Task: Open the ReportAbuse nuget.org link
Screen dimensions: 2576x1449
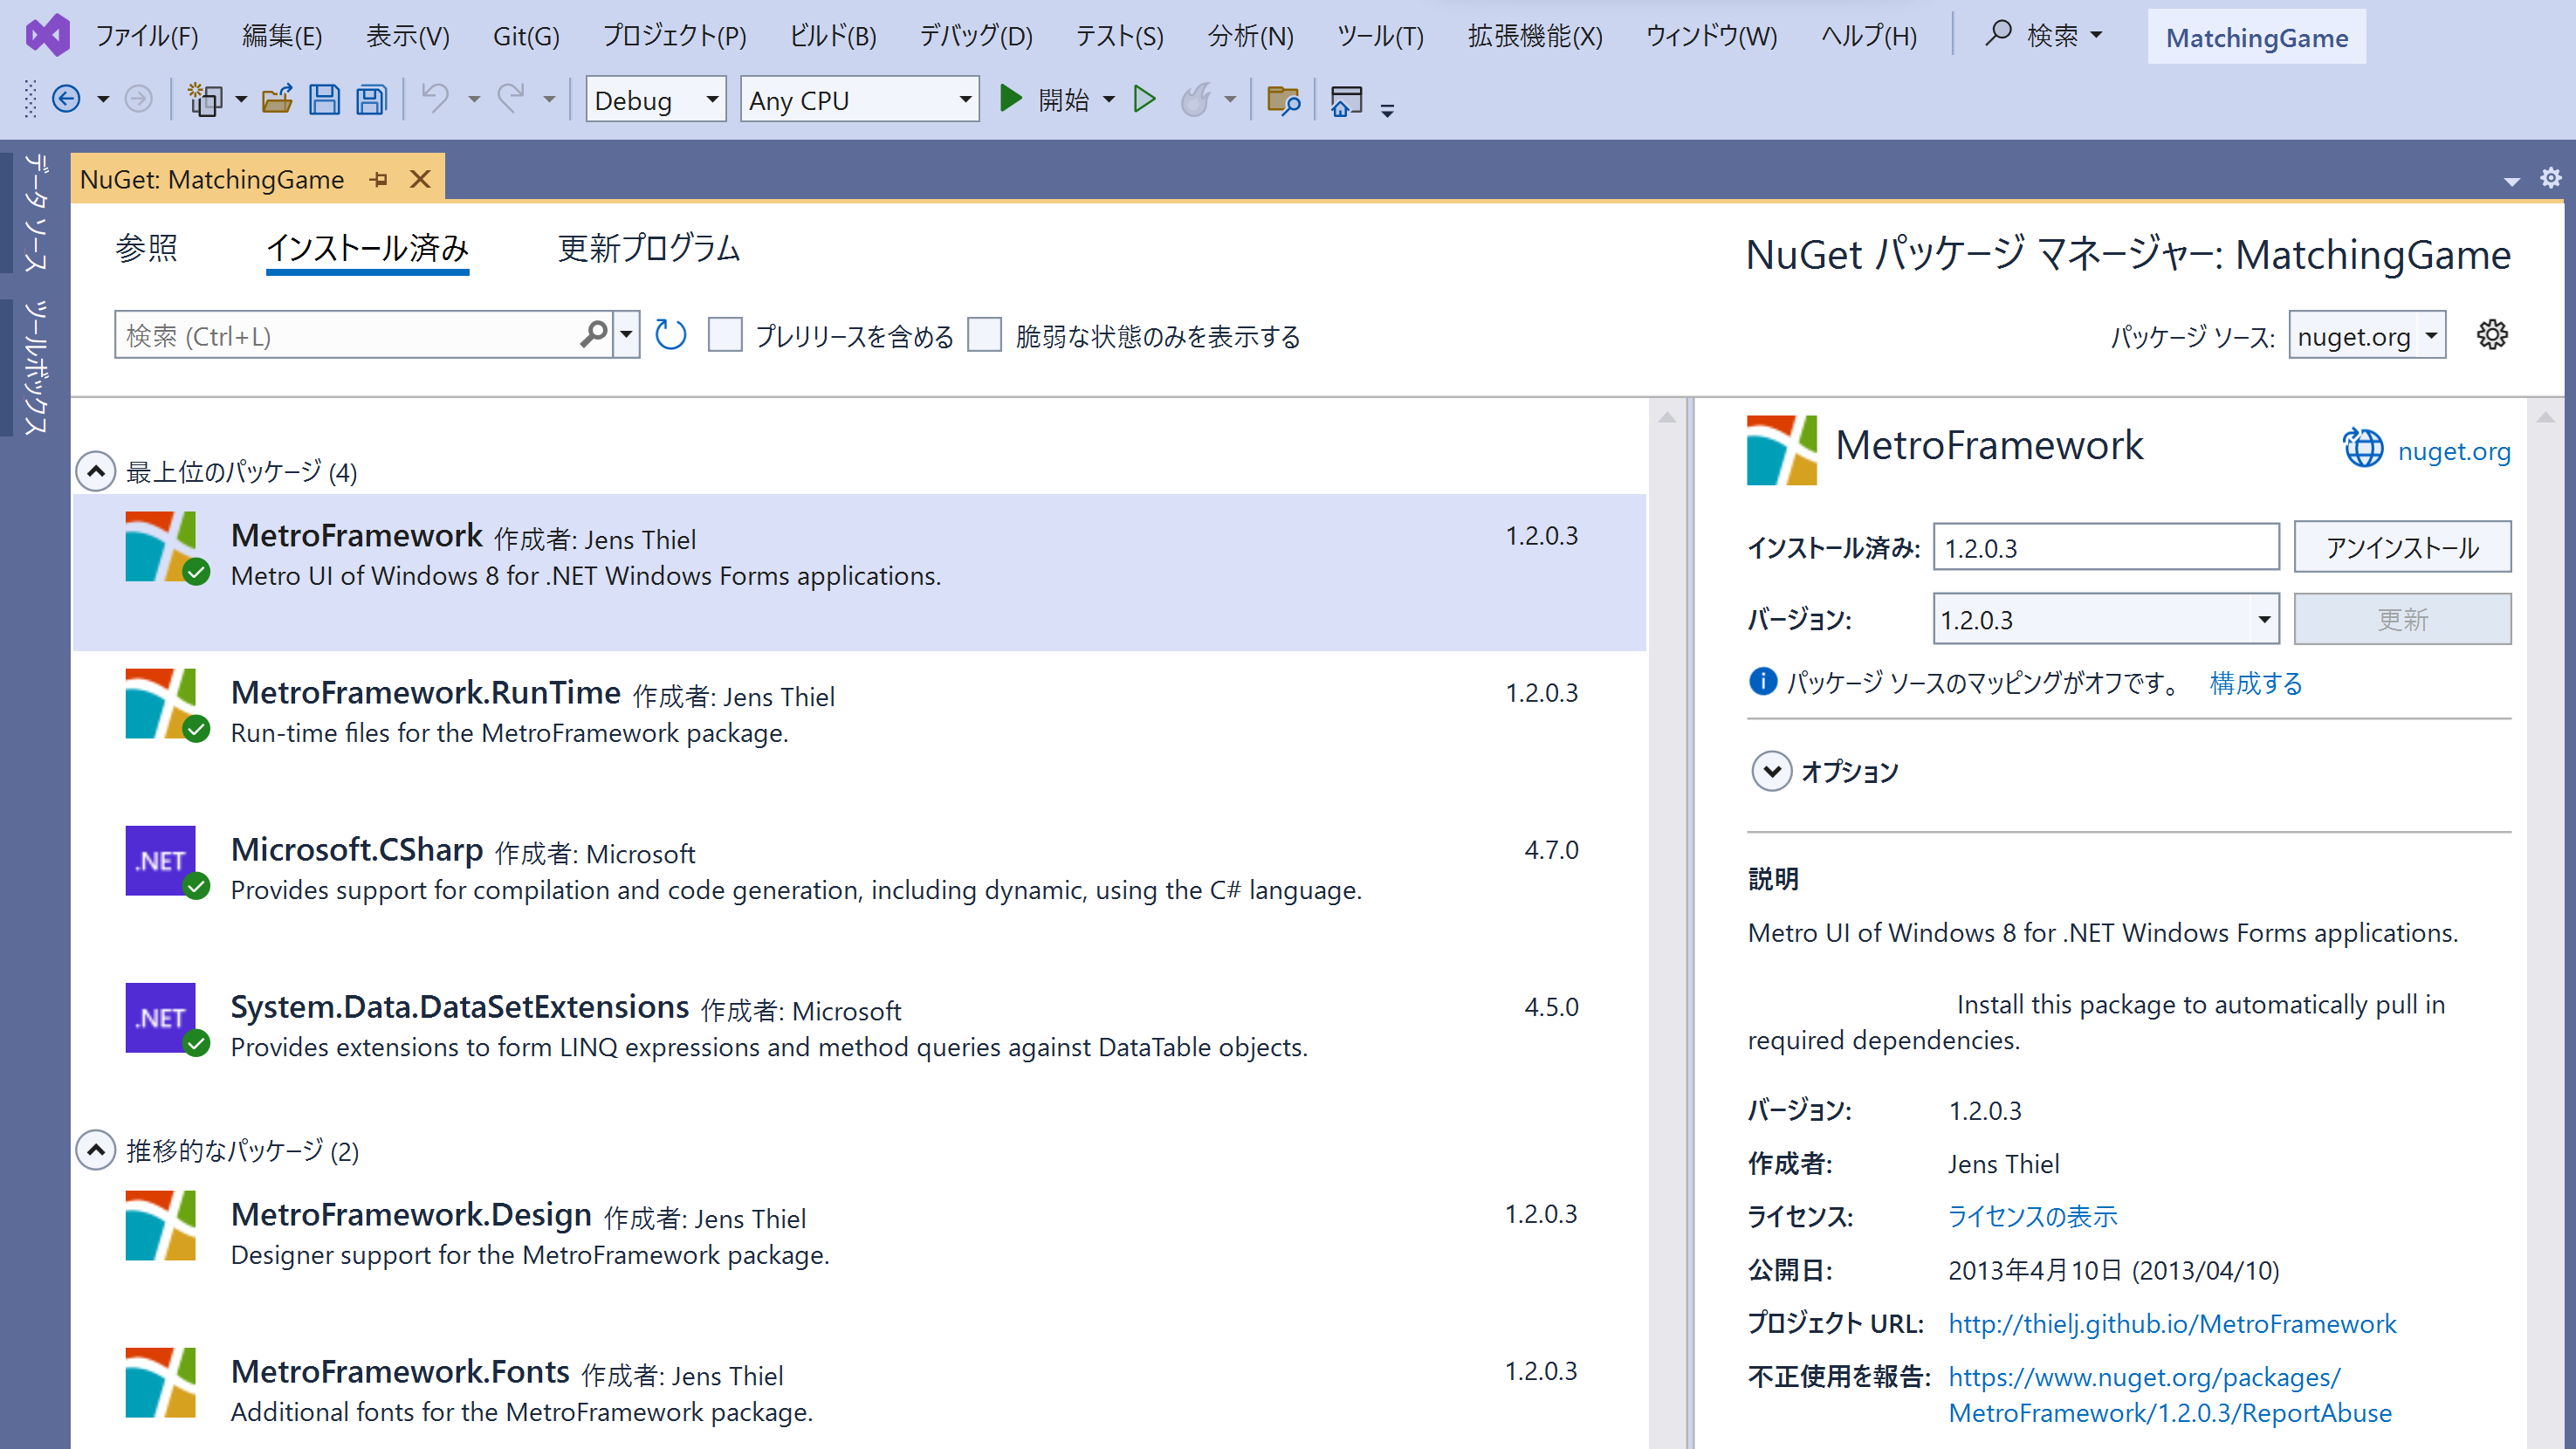Action: (x=2170, y=1394)
